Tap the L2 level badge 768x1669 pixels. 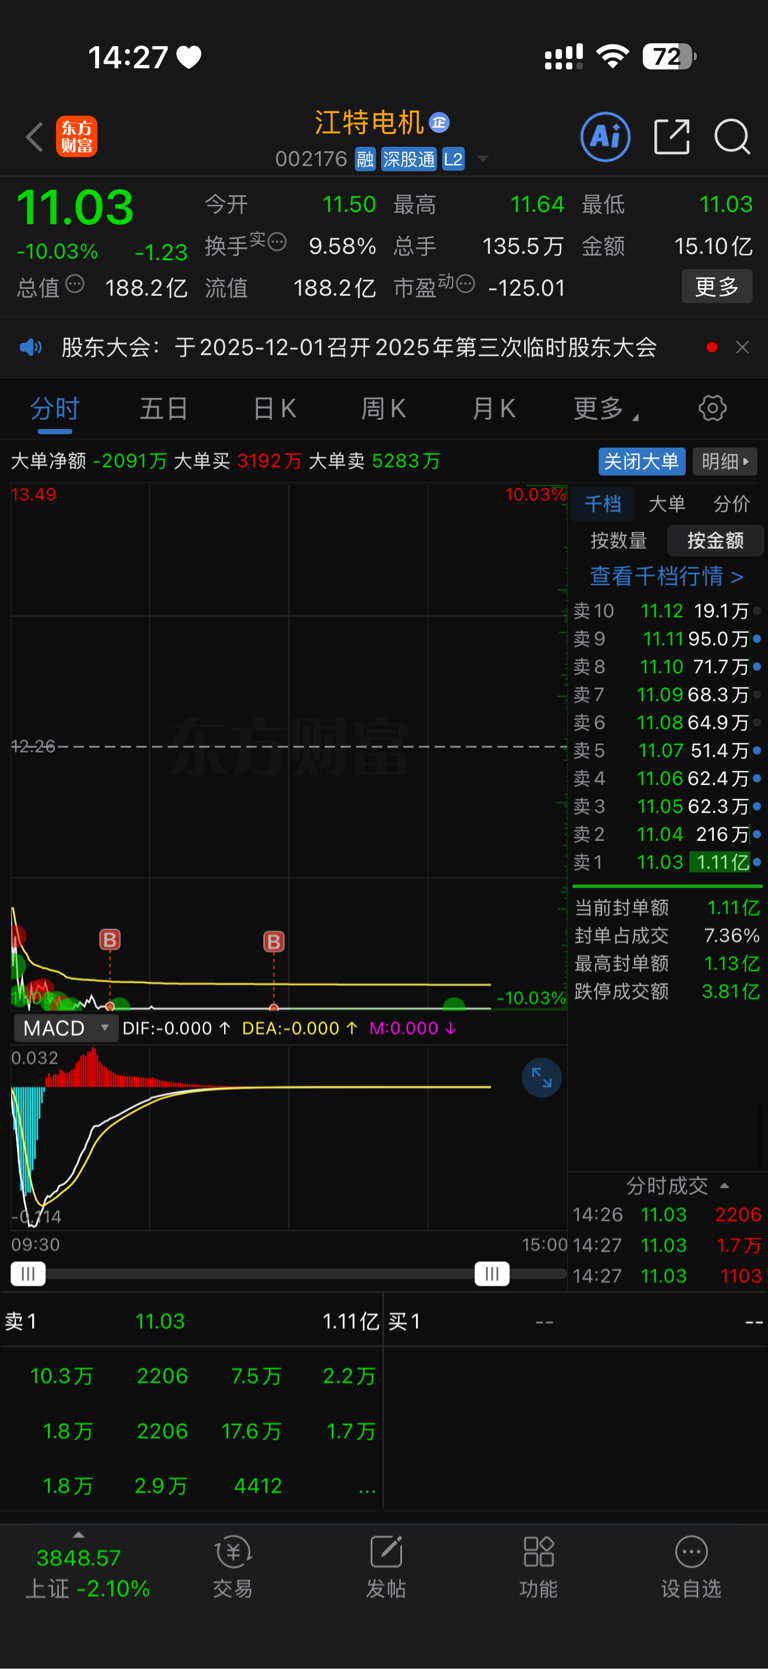pyautogui.click(x=453, y=159)
